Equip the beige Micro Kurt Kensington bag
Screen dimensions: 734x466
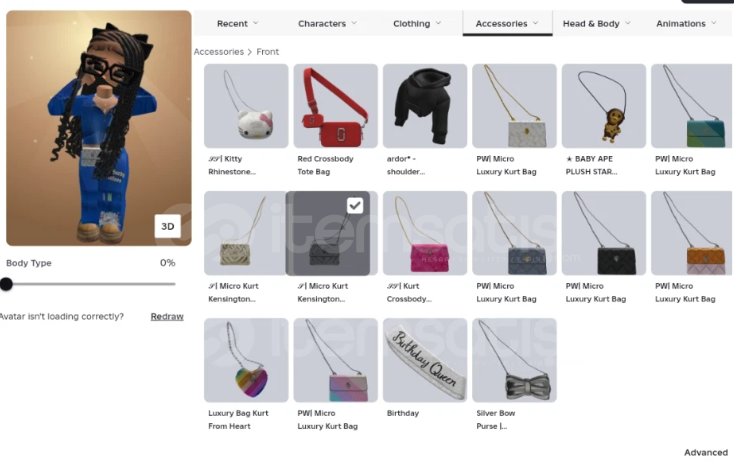pos(245,233)
